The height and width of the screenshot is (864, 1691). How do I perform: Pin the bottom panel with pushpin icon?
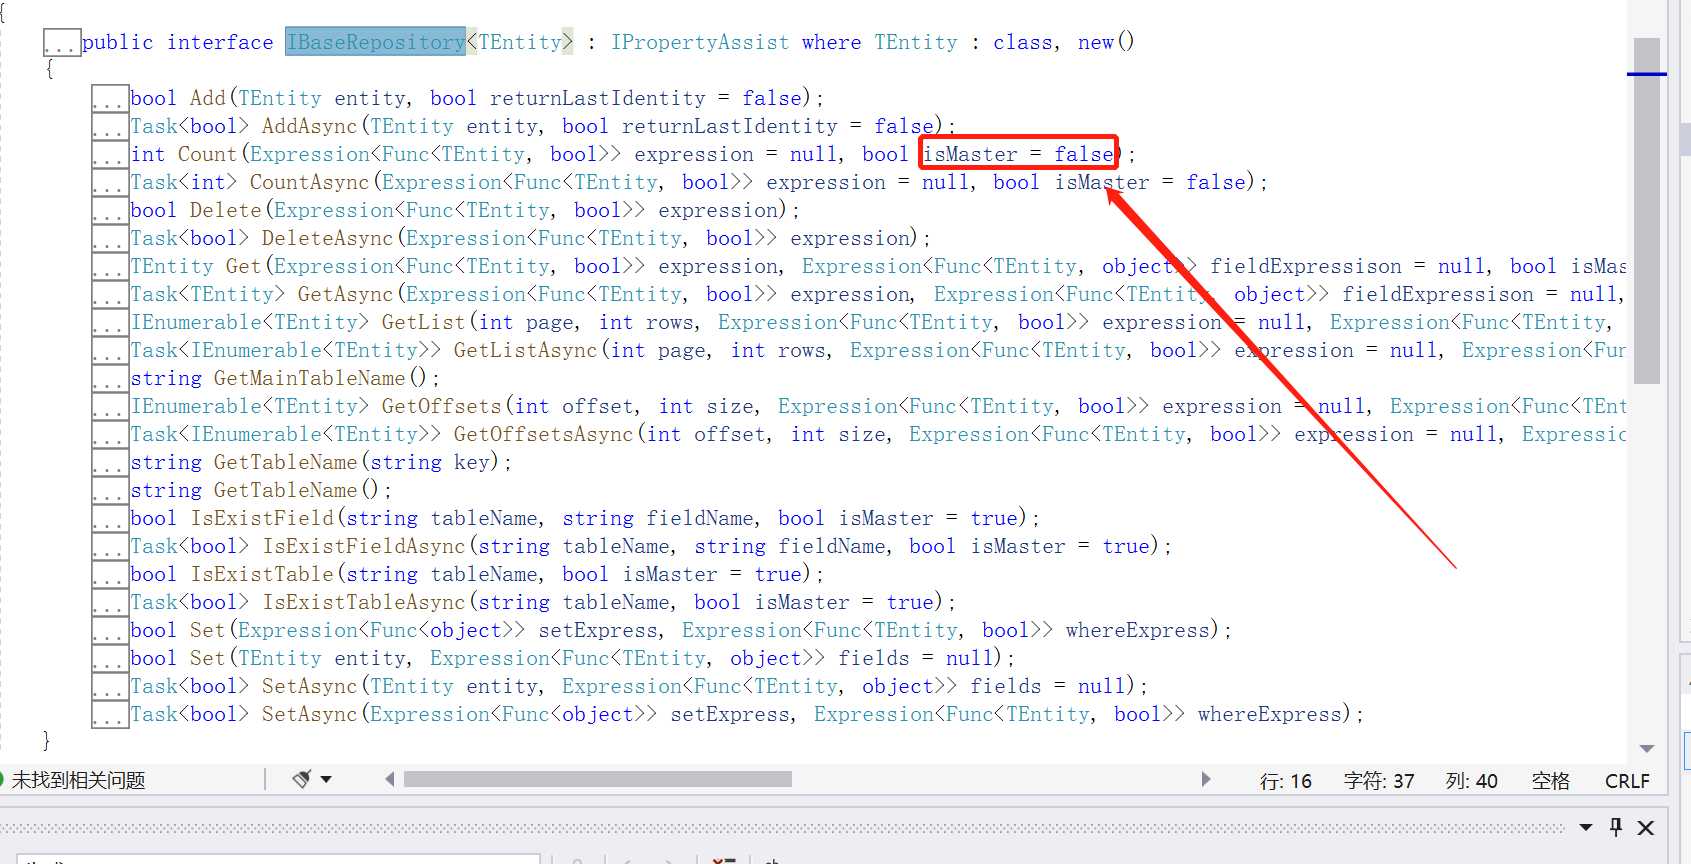pyautogui.click(x=1616, y=827)
